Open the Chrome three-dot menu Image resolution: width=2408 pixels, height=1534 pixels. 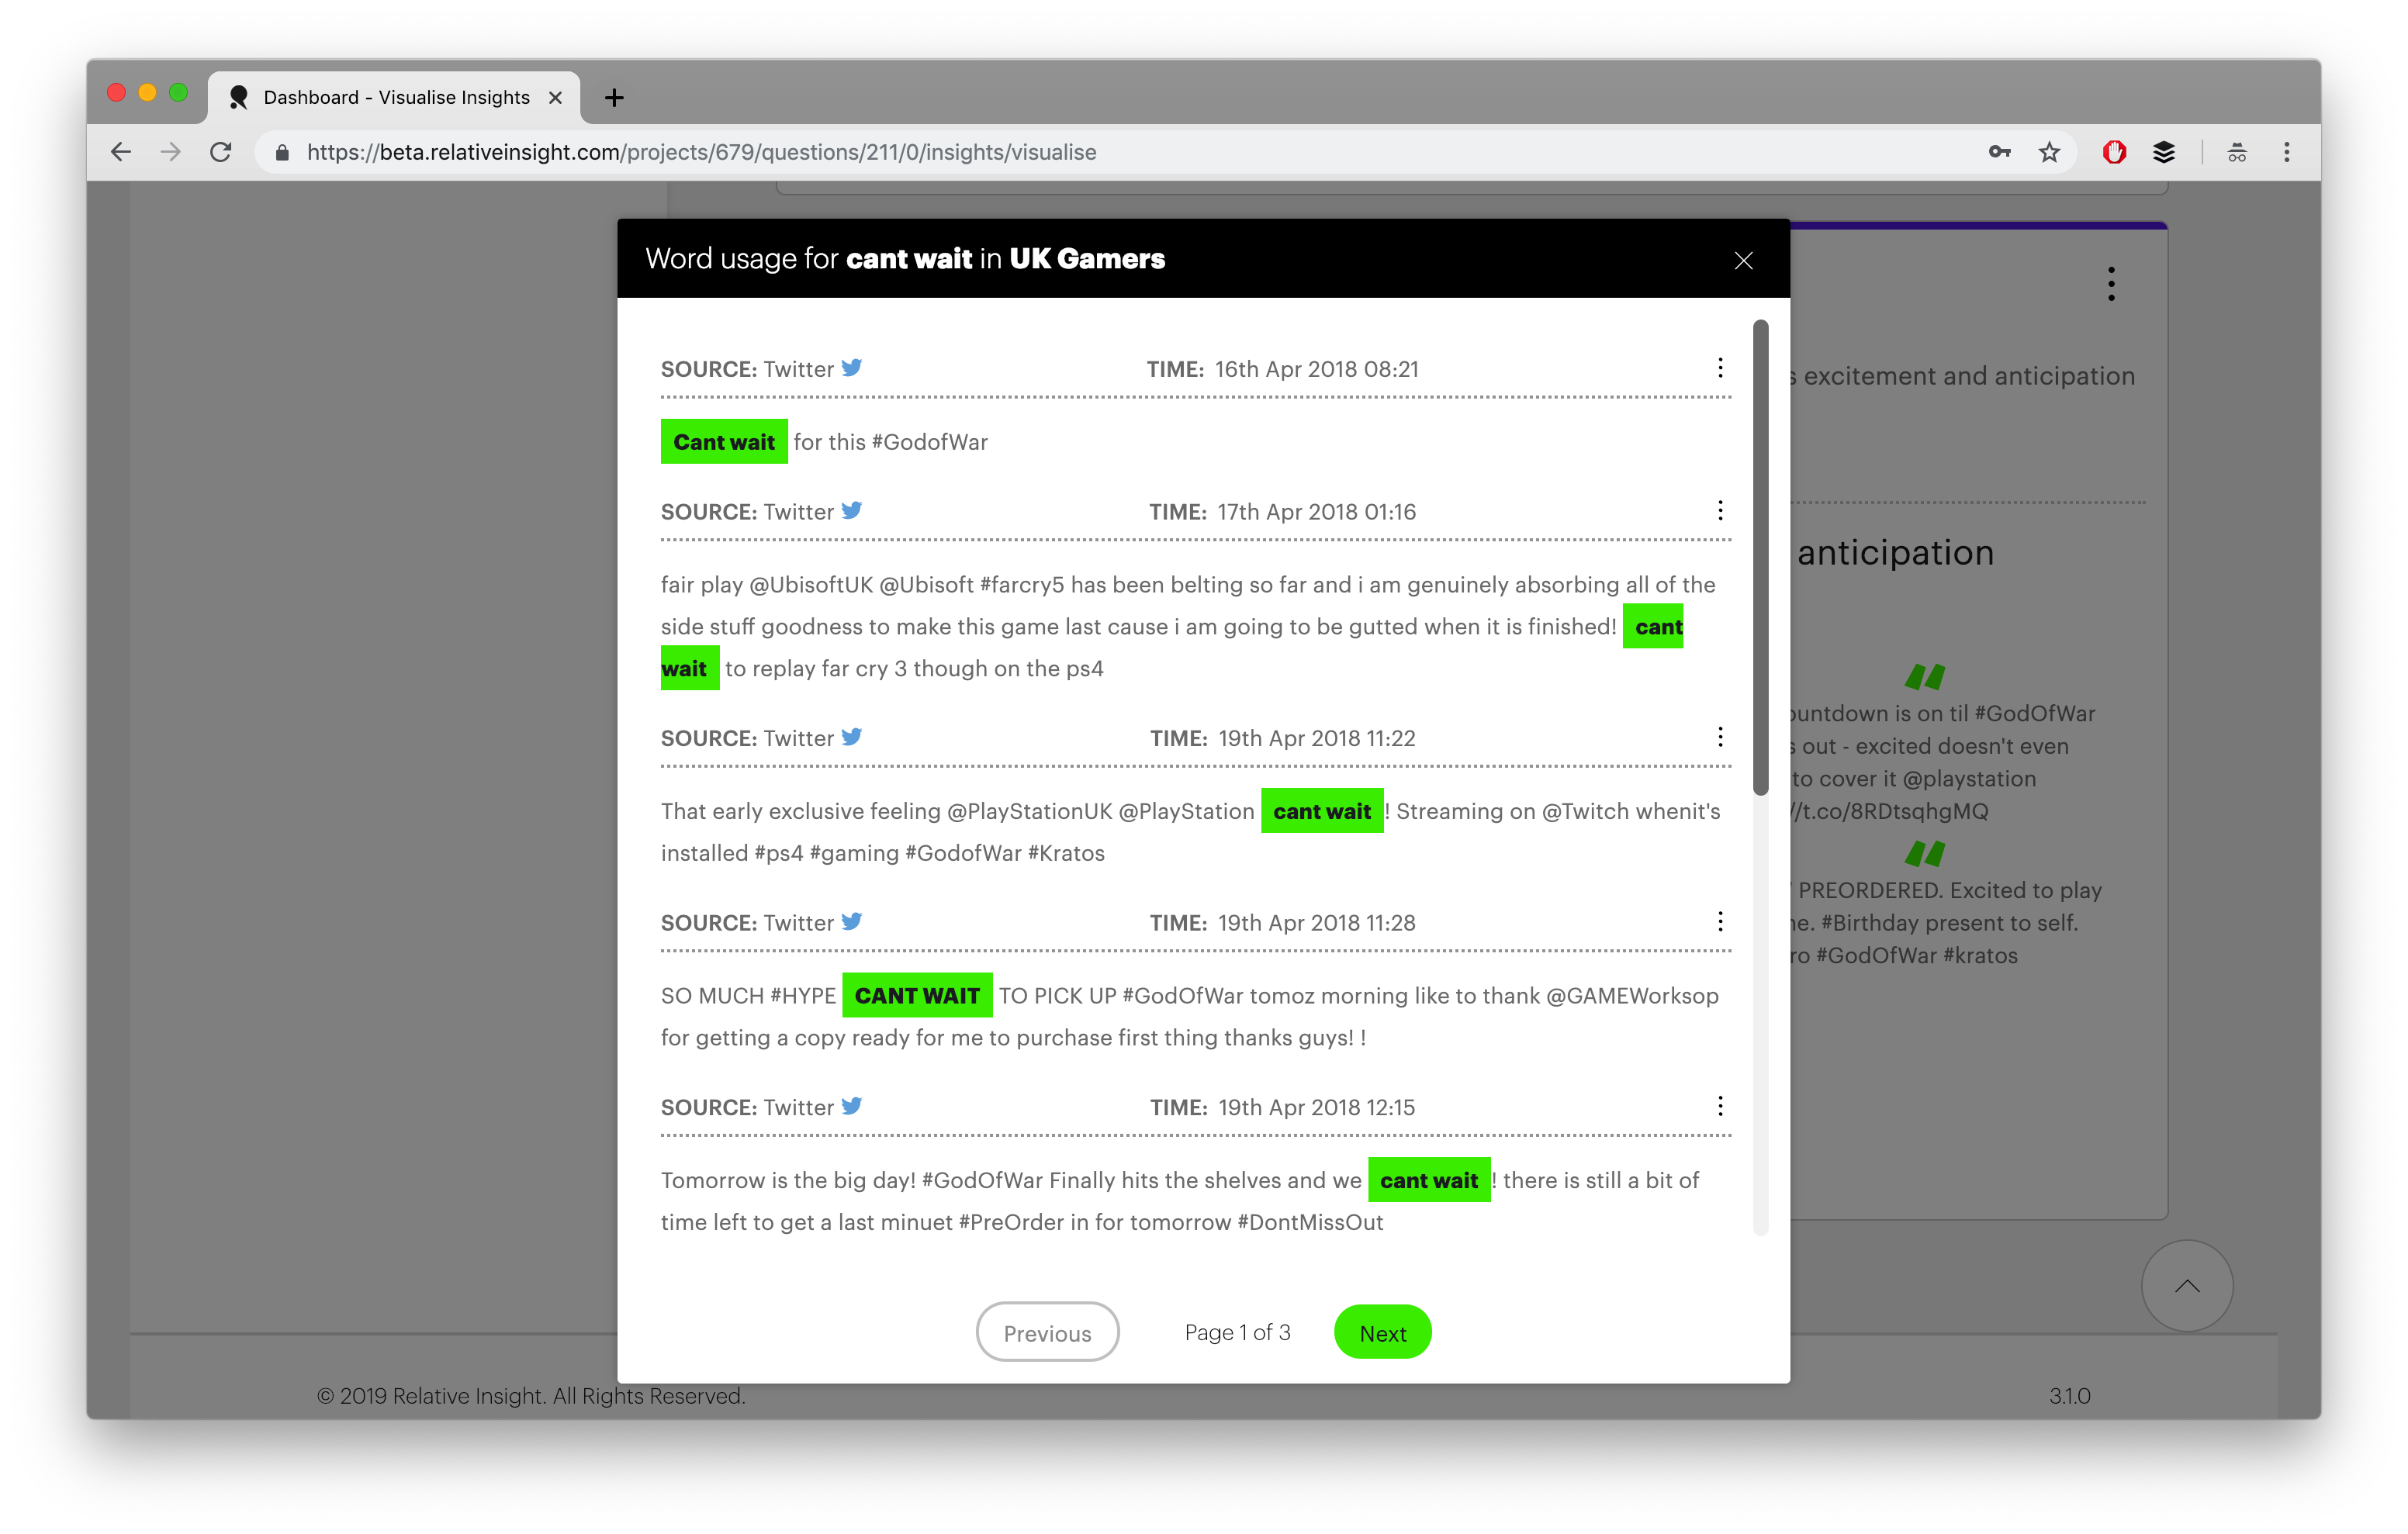(2286, 152)
